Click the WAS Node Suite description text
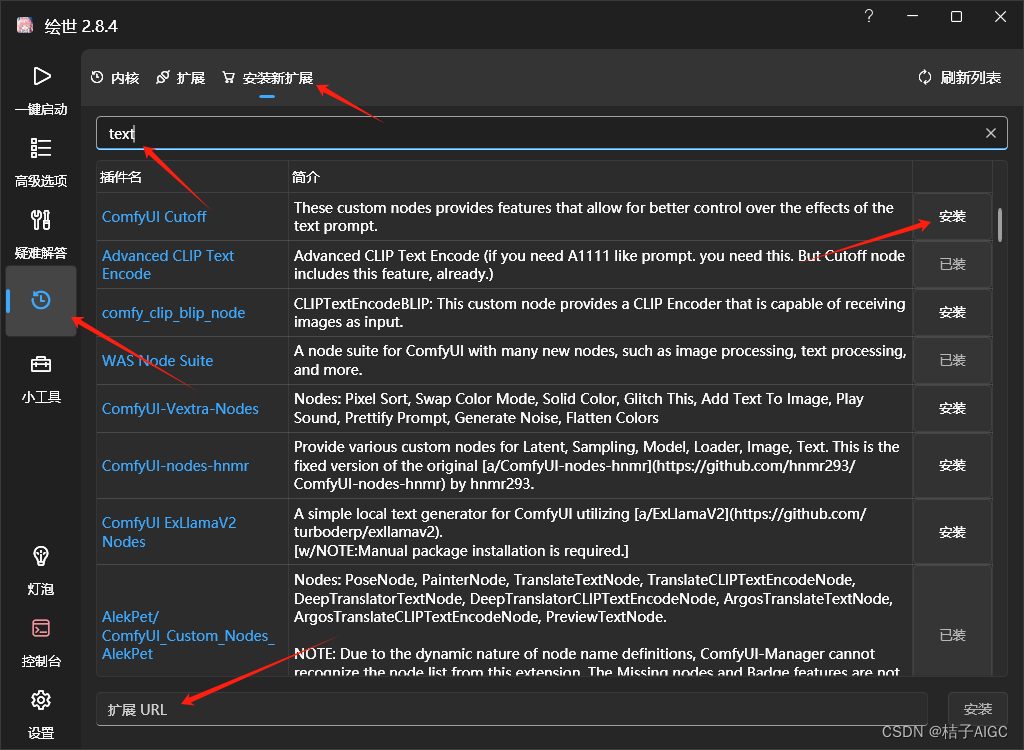The height and width of the screenshot is (750, 1024). pos(600,361)
